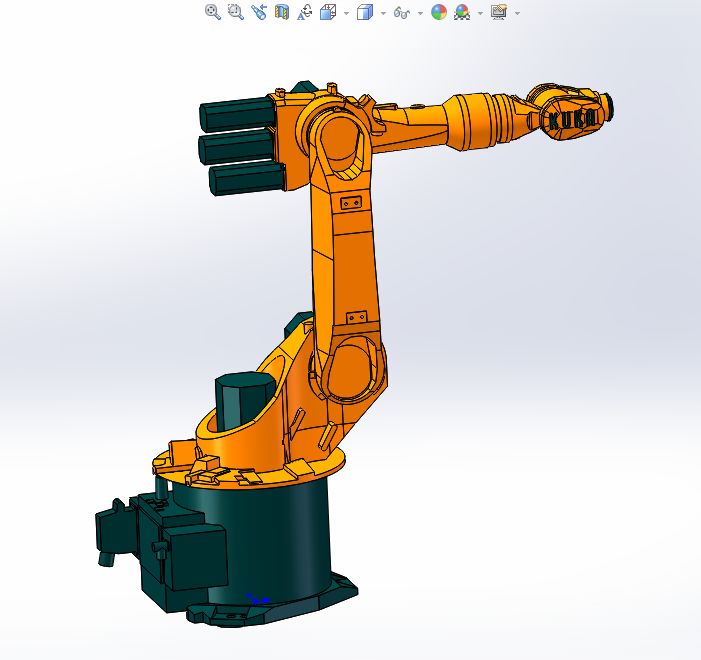Expand the View Orientation dropdown arrow
Screen dimensions: 701x660
[x=346, y=13]
